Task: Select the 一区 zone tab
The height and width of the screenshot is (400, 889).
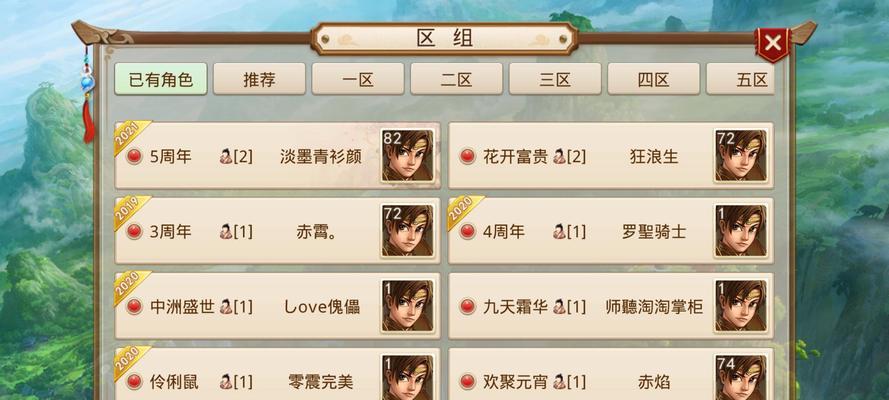Action: tap(358, 79)
